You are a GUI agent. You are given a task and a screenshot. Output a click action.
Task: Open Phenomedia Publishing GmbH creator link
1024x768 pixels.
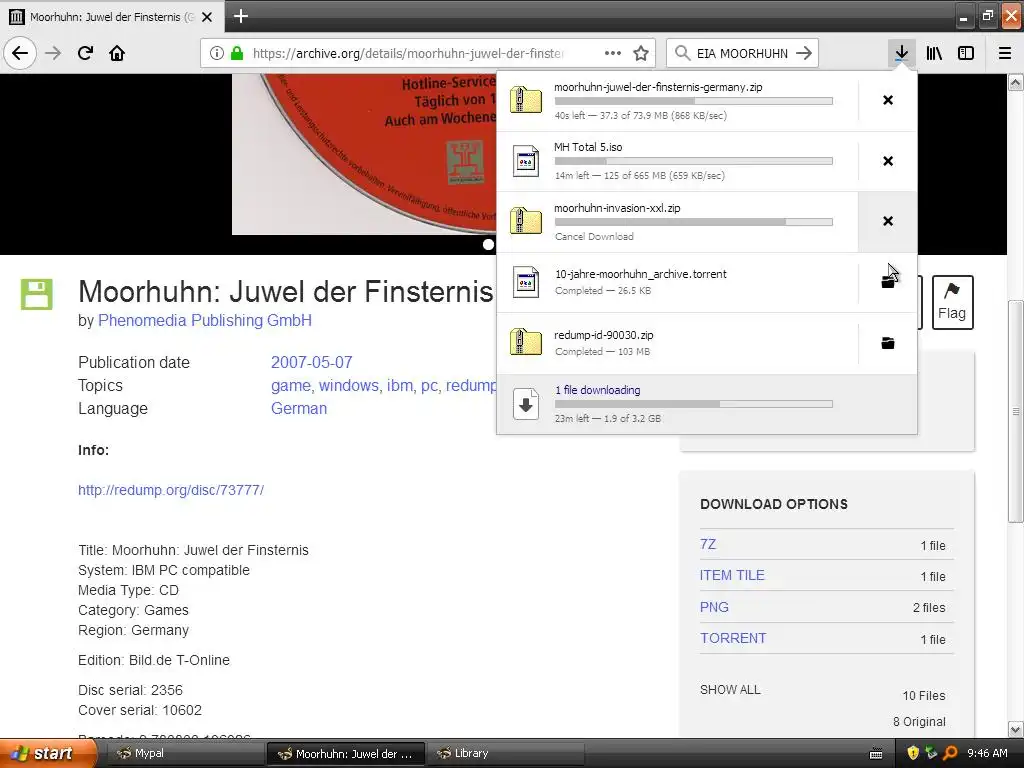tap(204, 321)
